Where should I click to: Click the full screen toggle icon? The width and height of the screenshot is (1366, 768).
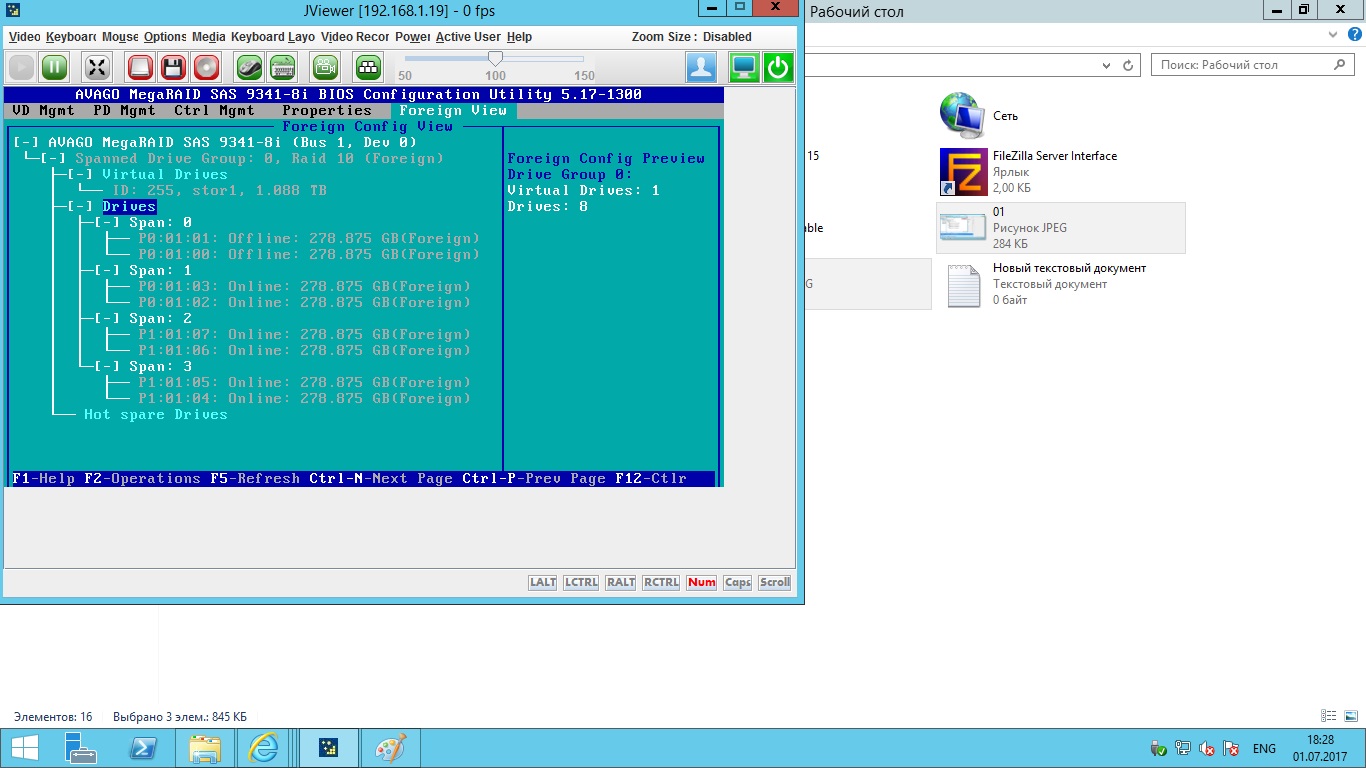coord(97,68)
